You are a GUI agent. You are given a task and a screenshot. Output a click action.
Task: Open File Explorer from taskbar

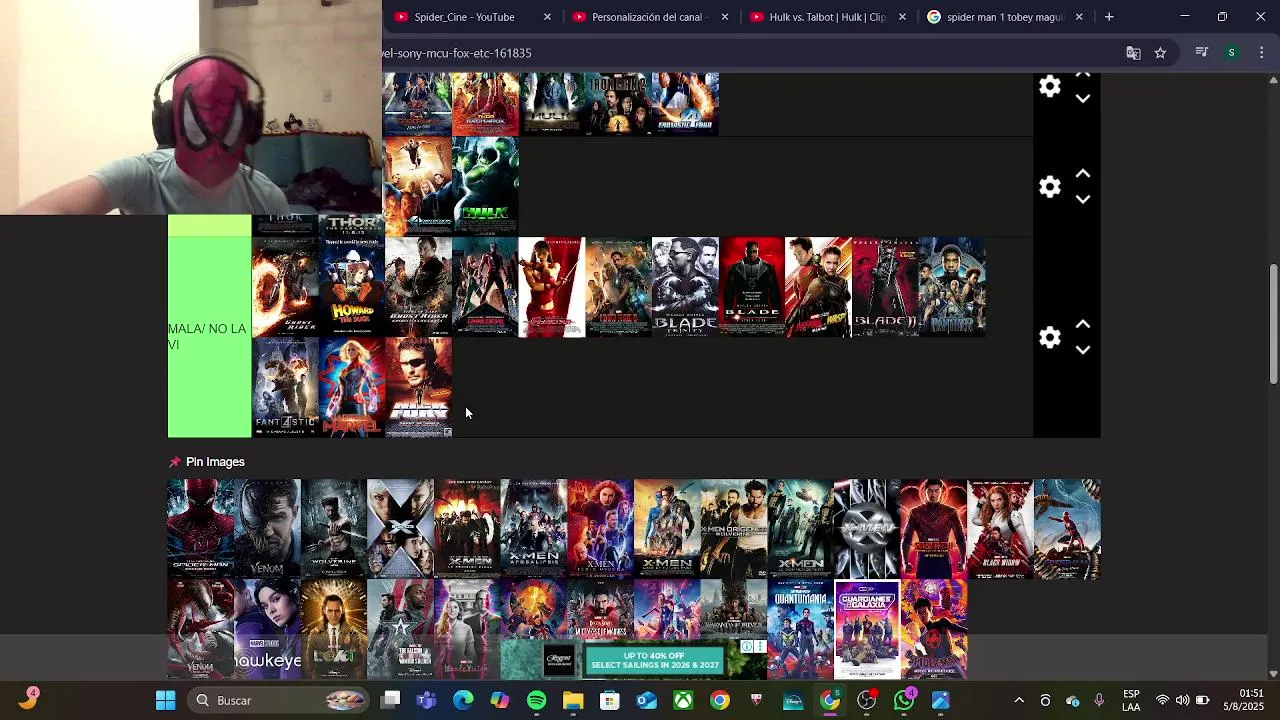coord(573,700)
